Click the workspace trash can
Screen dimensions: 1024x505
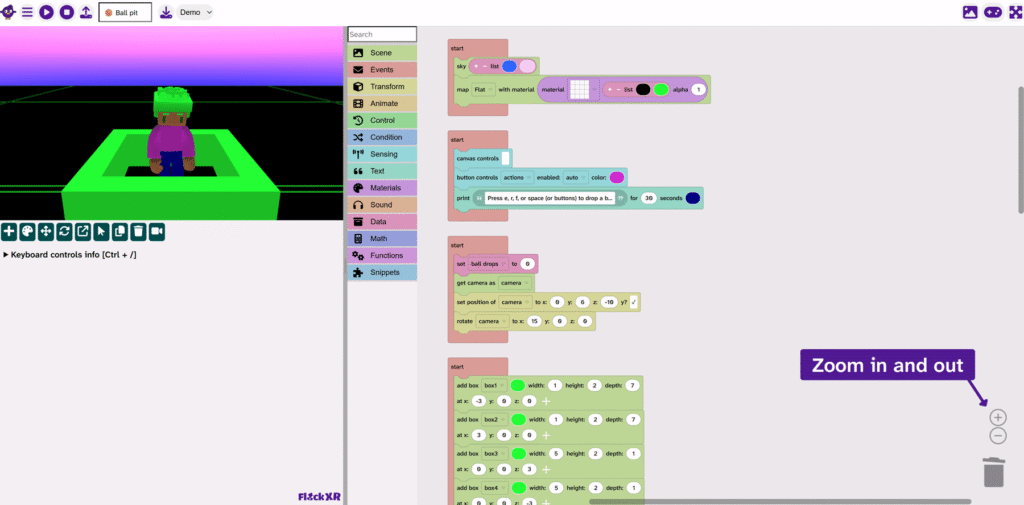pyautogui.click(x=994, y=472)
